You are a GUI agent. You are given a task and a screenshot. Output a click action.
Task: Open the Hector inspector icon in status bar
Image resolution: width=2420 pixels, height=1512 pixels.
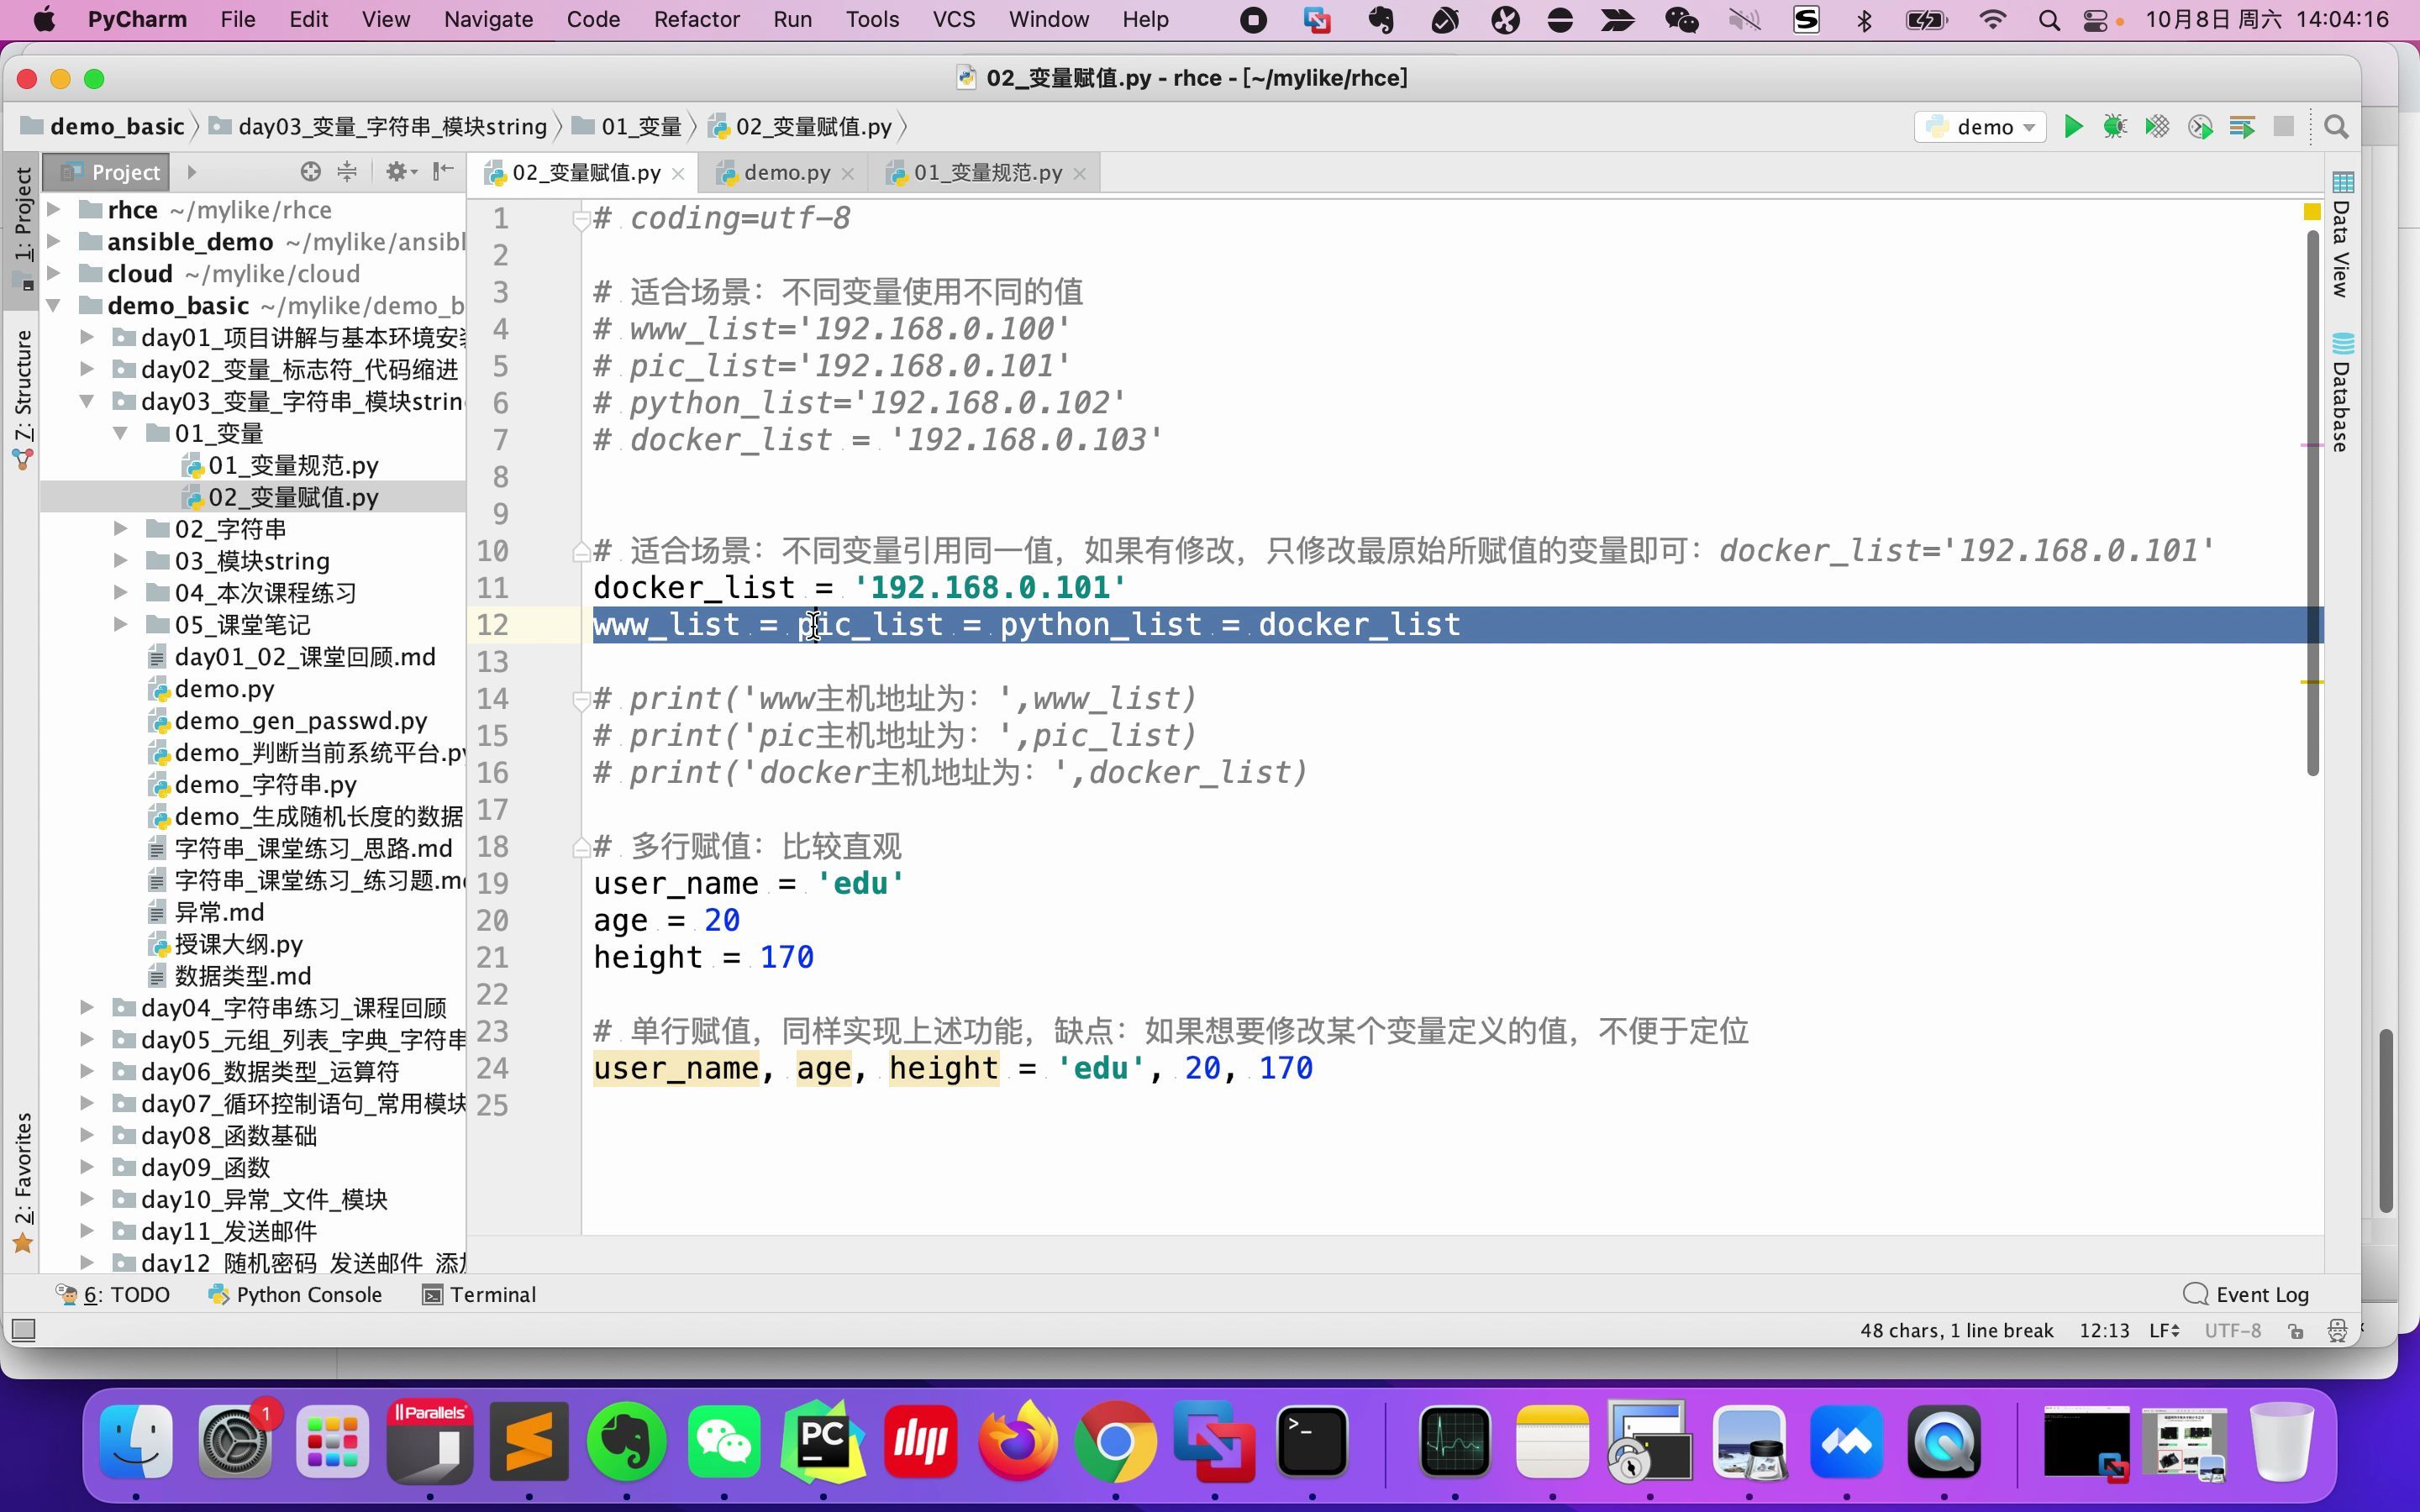2337,1331
